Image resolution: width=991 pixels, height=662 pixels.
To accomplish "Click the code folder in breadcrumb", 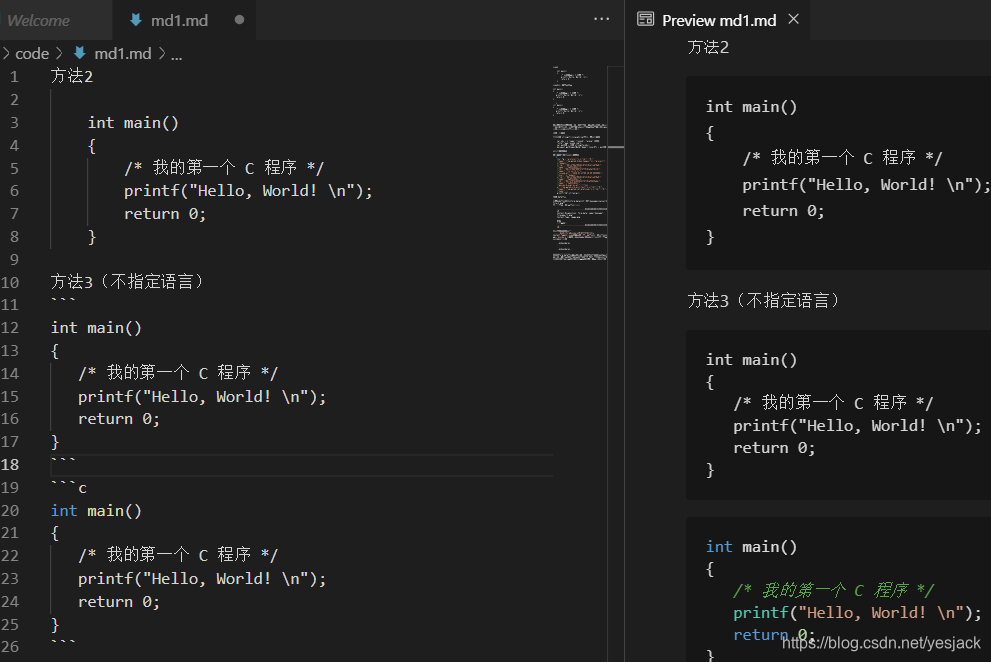I will tap(32, 54).
